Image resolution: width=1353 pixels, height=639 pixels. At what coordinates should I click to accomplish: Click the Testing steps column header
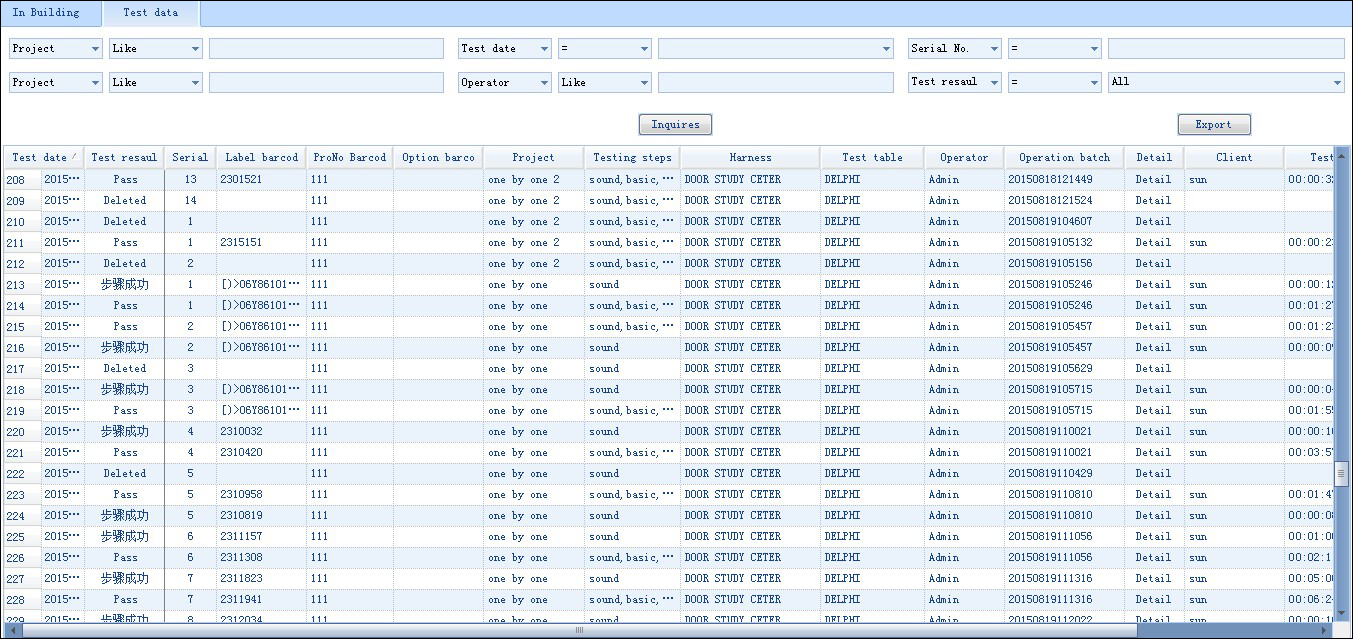click(x=632, y=157)
